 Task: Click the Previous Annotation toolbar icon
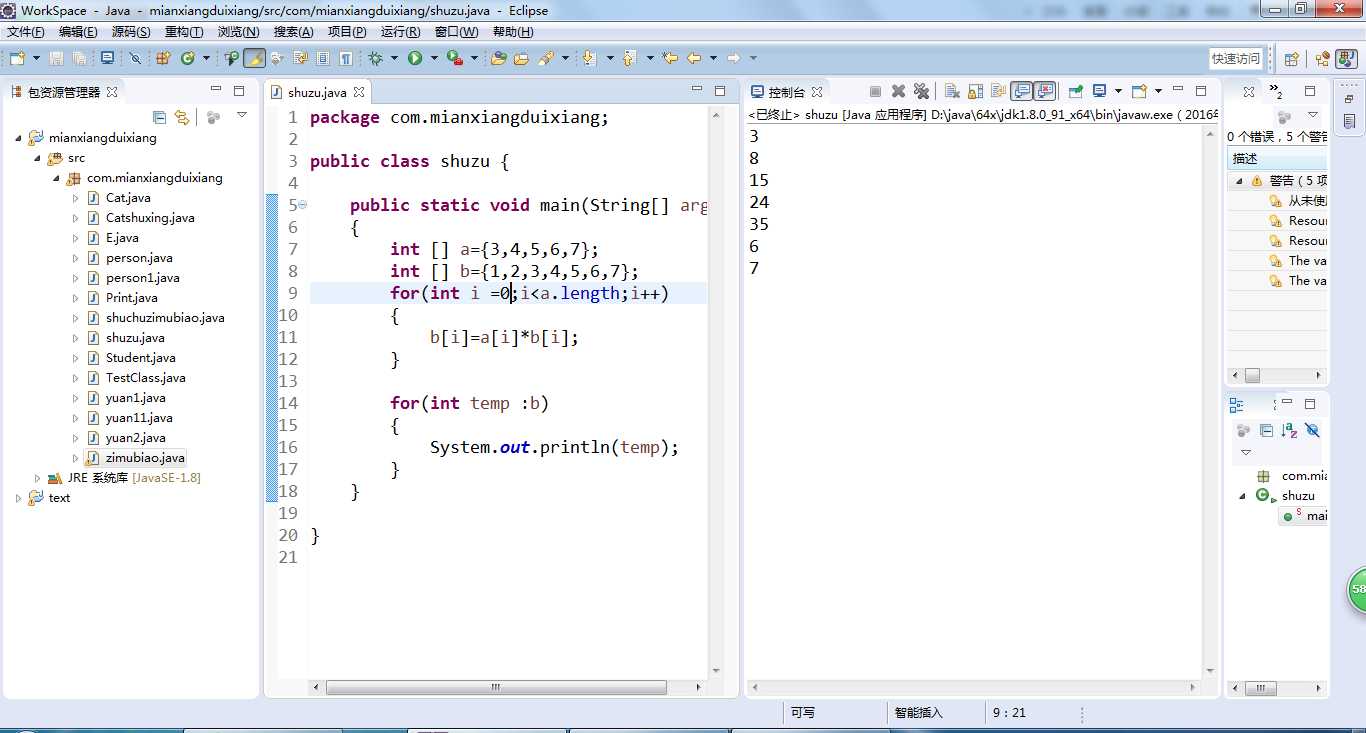coord(630,58)
